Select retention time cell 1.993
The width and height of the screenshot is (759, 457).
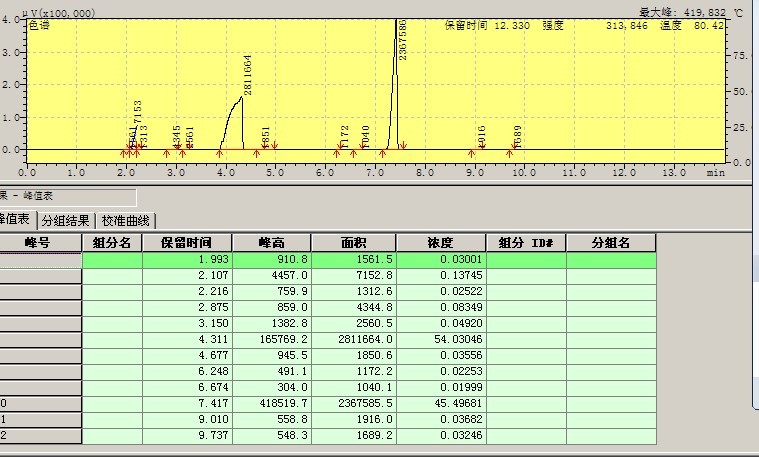click(187, 259)
